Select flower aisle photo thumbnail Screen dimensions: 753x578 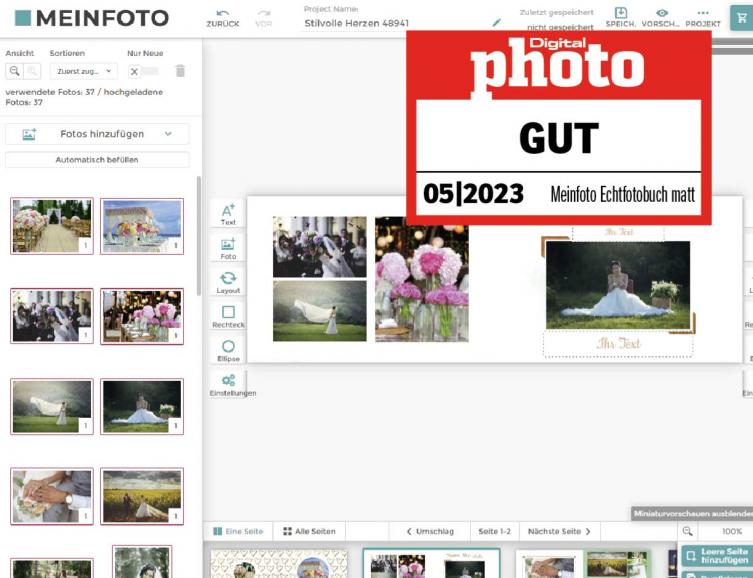pyautogui.click(x=52, y=226)
